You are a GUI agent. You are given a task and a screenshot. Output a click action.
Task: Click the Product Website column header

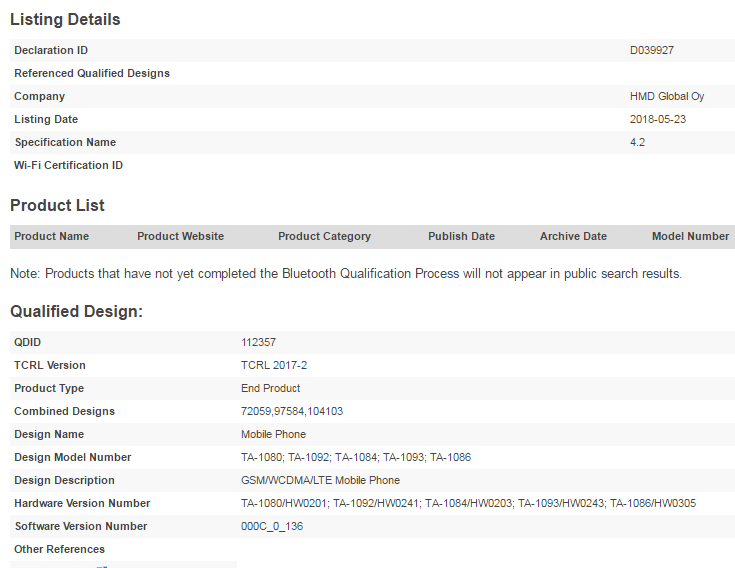[x=180, y=236]
